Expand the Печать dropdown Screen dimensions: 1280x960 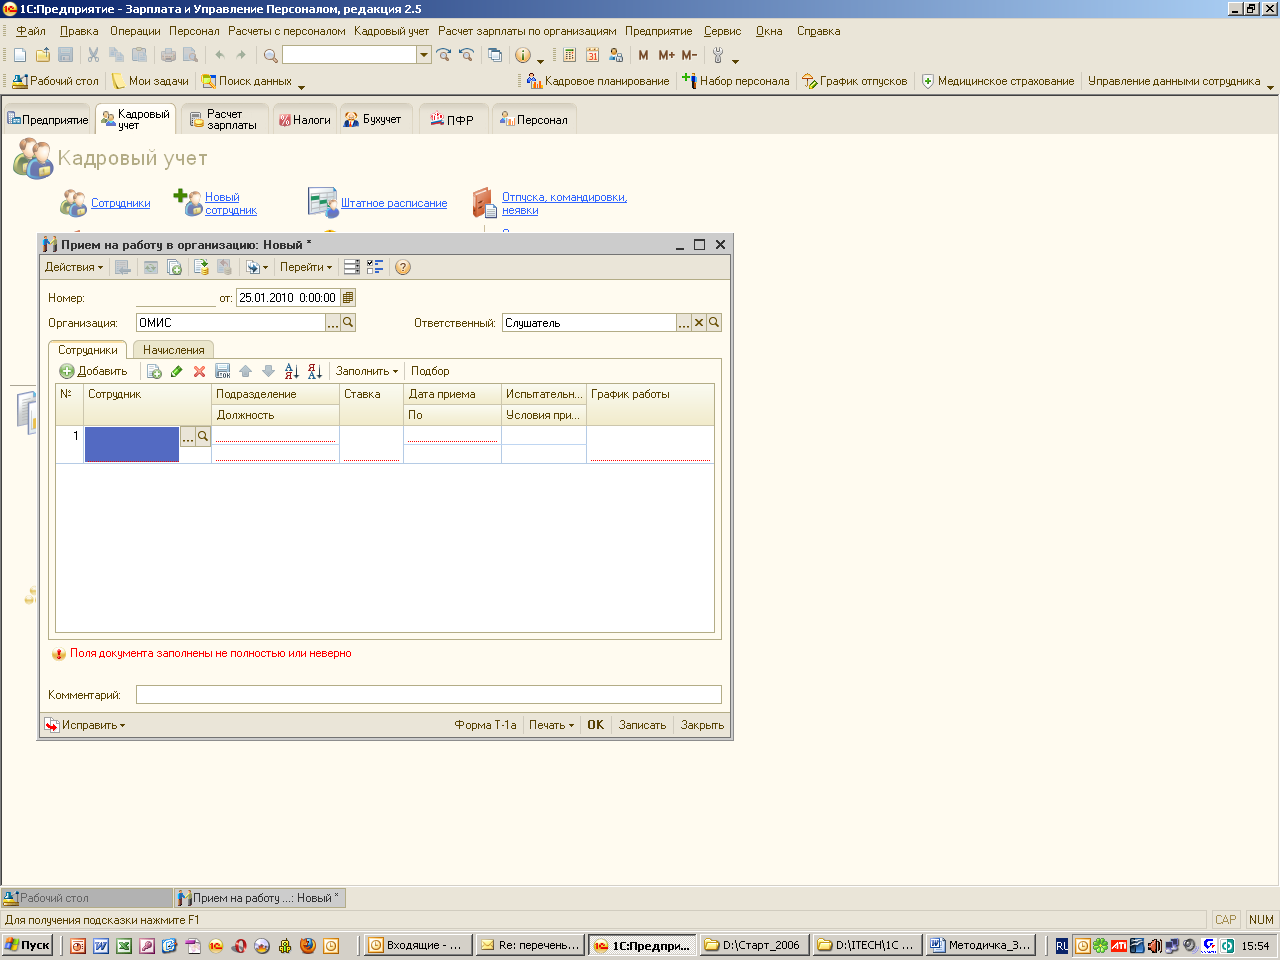point(551,725)
